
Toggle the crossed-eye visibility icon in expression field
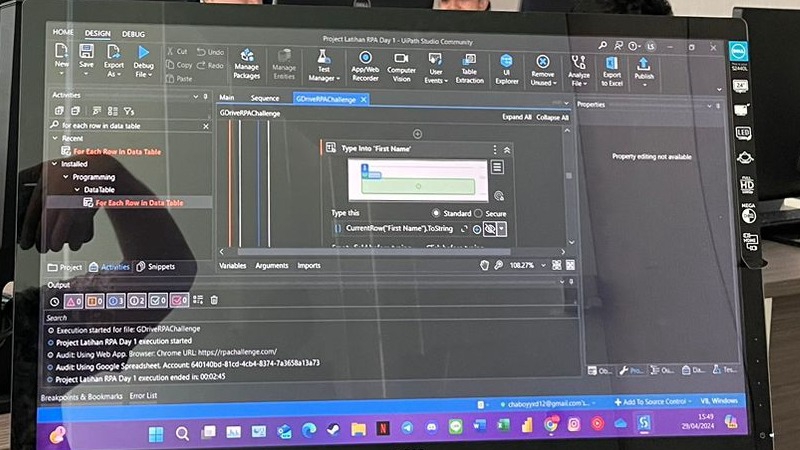[x=490, y=229]
